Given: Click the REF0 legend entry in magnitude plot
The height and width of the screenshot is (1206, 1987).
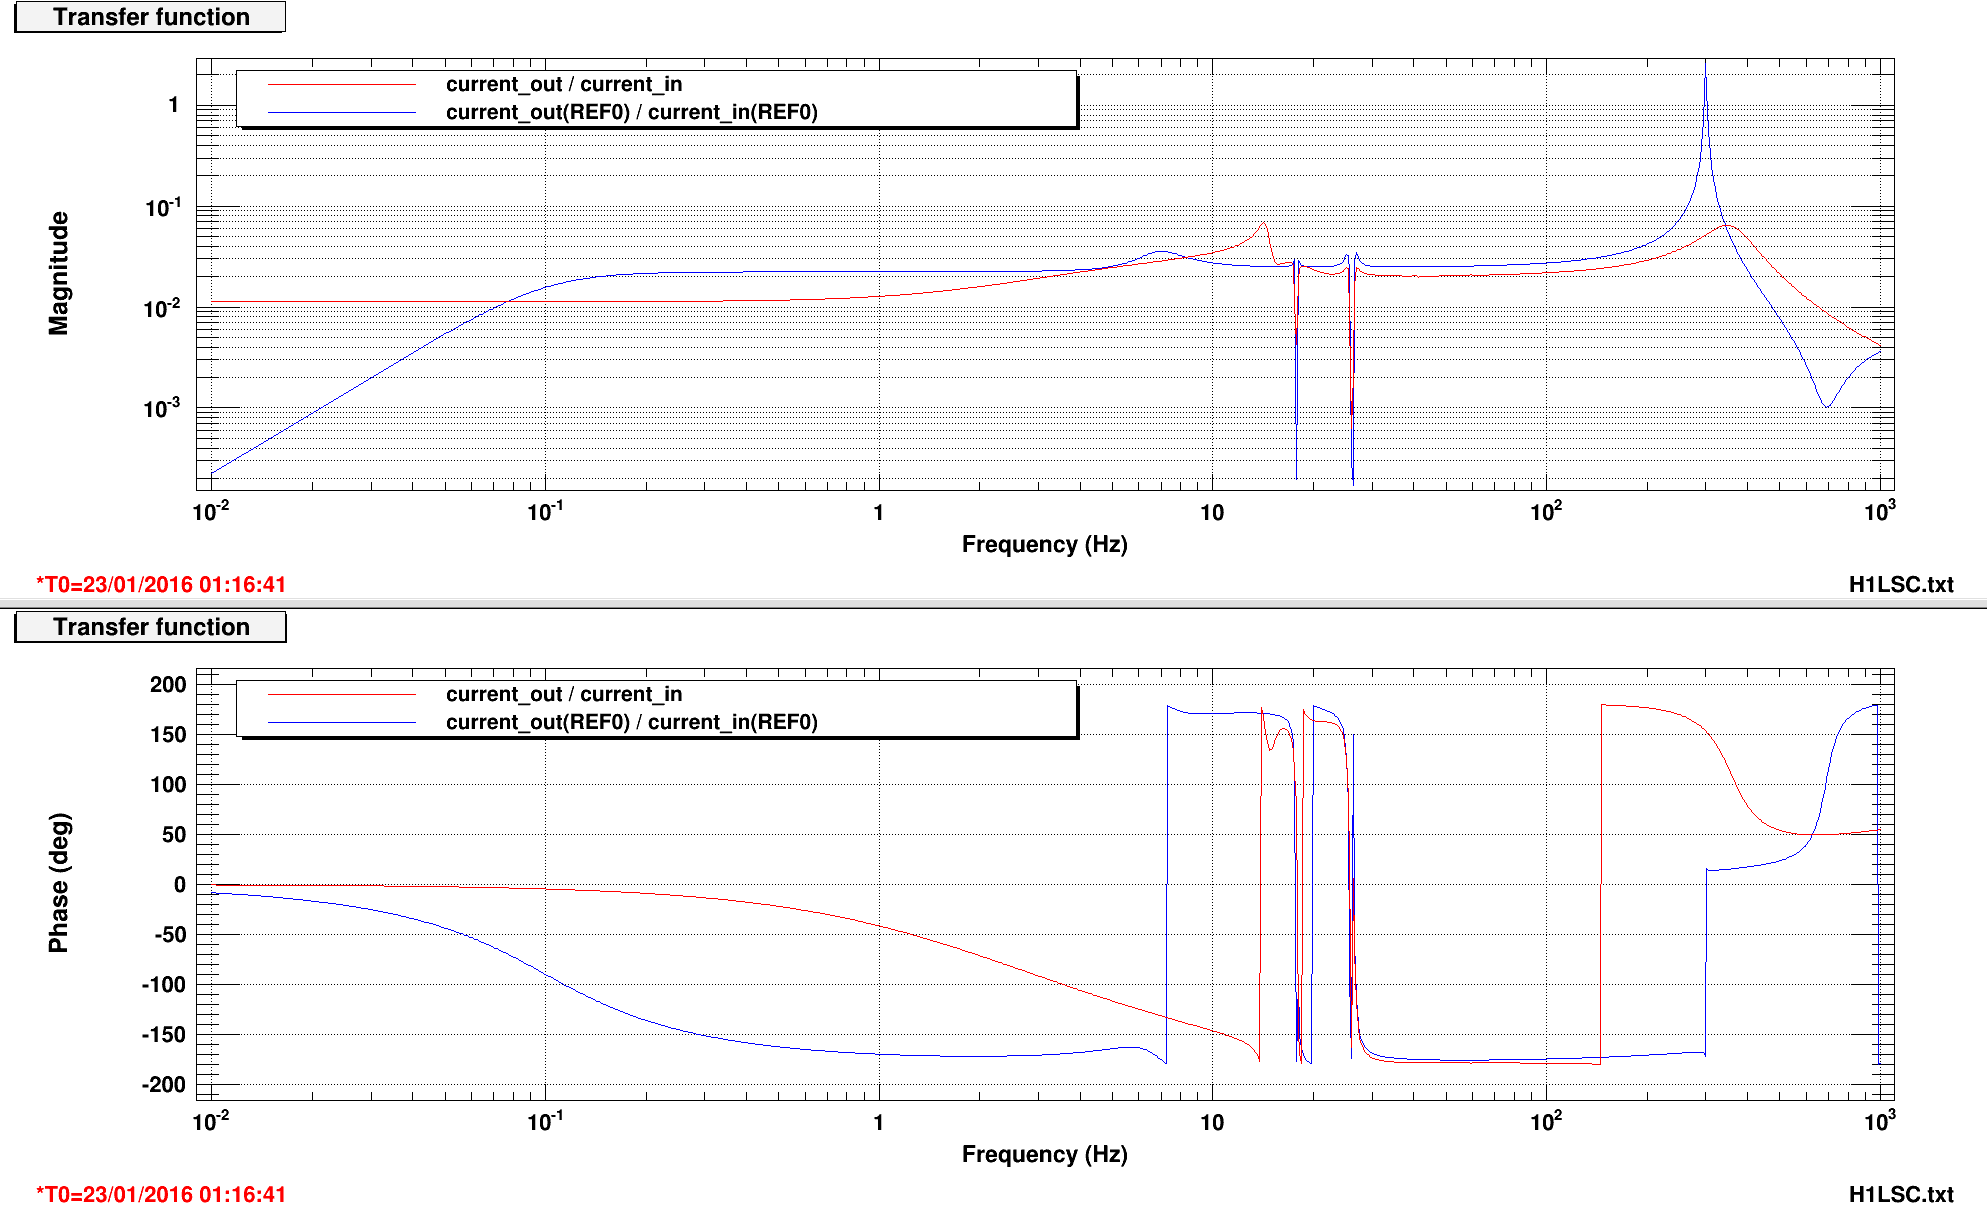Looking at the screenshot, I should (631, 112).
